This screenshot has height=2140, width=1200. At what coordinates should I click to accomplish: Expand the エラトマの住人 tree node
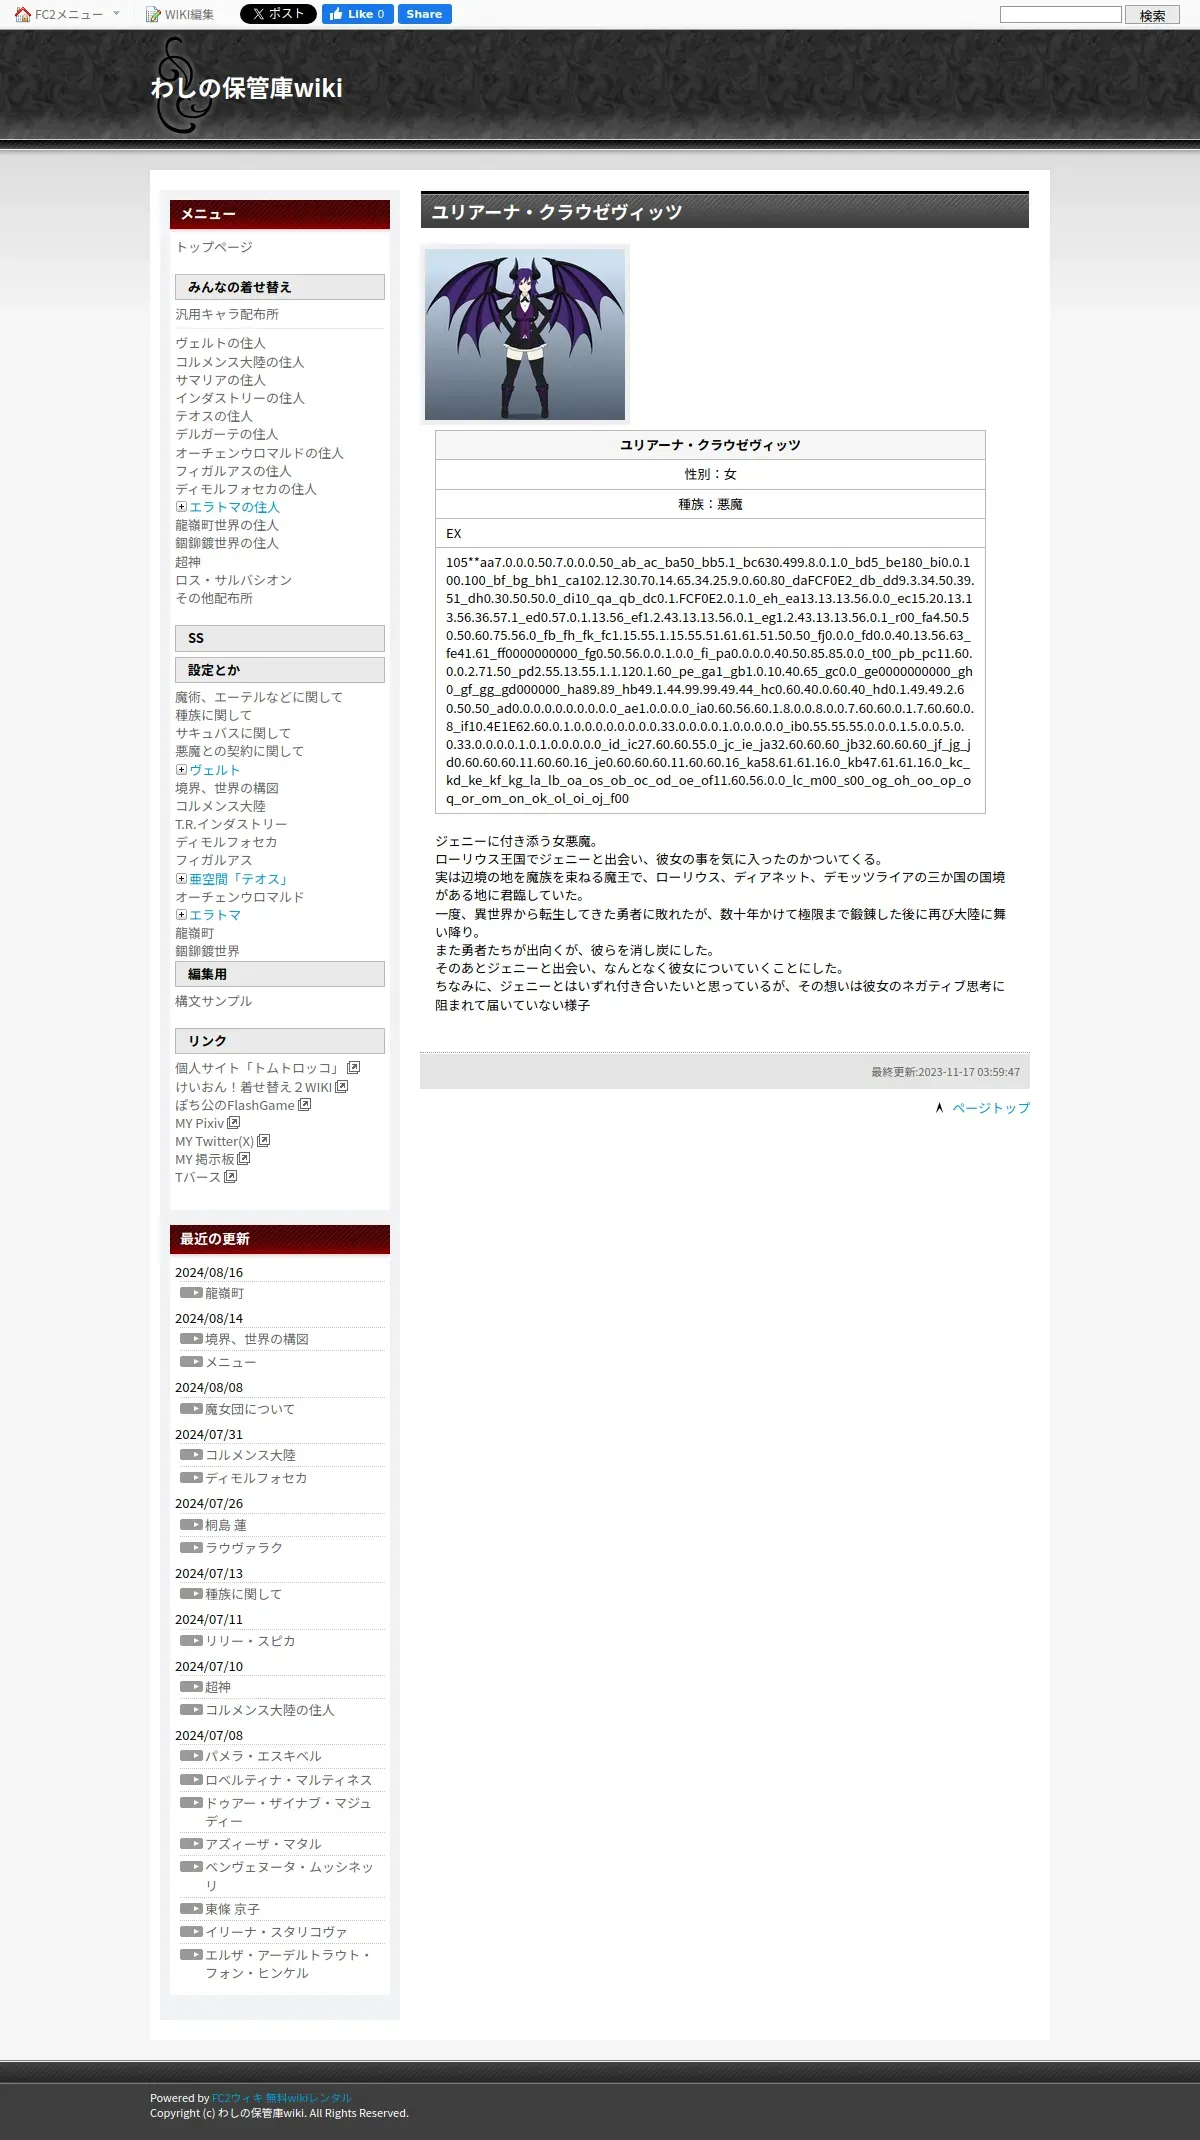coord(181,507)
